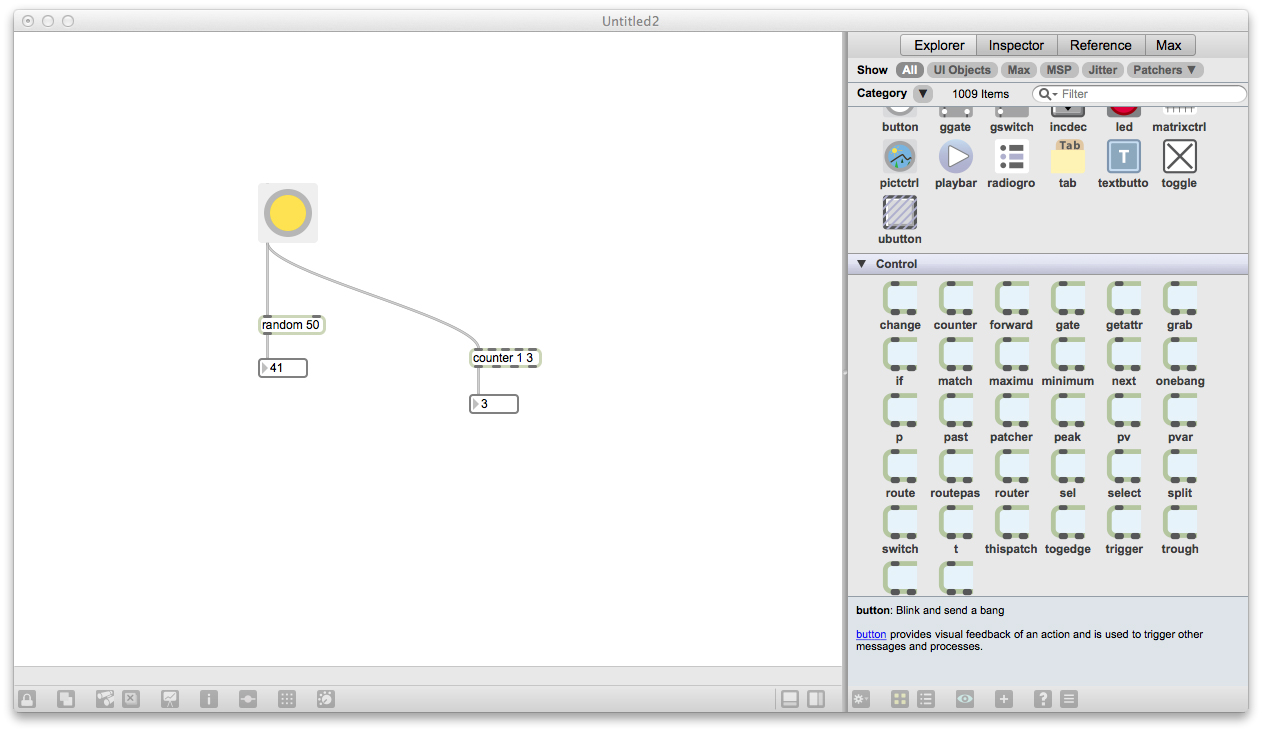
Task: Bang the yellow button in the patcher
Action: pyautogui.click(x=287, y=212)
